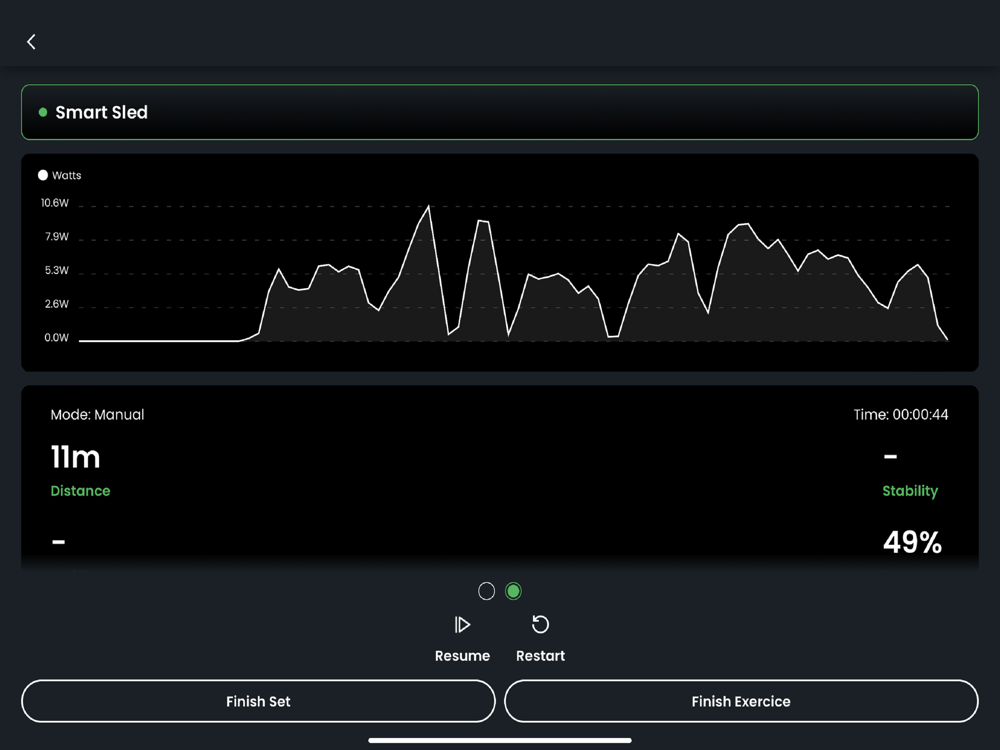This screenshot has height=750, width=1000.
Task: Click the Time 00:00:44 readout
Action: click(901, 415)
